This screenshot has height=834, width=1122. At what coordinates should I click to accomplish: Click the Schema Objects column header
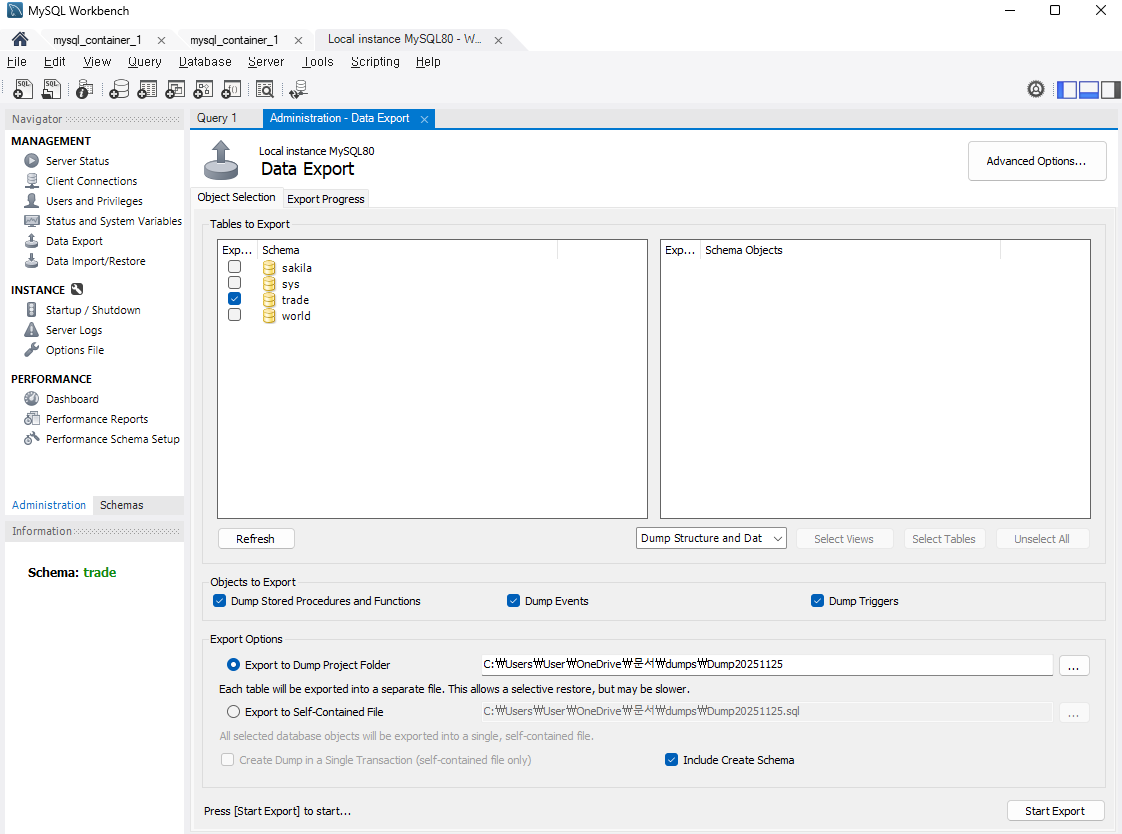(850, 250)
